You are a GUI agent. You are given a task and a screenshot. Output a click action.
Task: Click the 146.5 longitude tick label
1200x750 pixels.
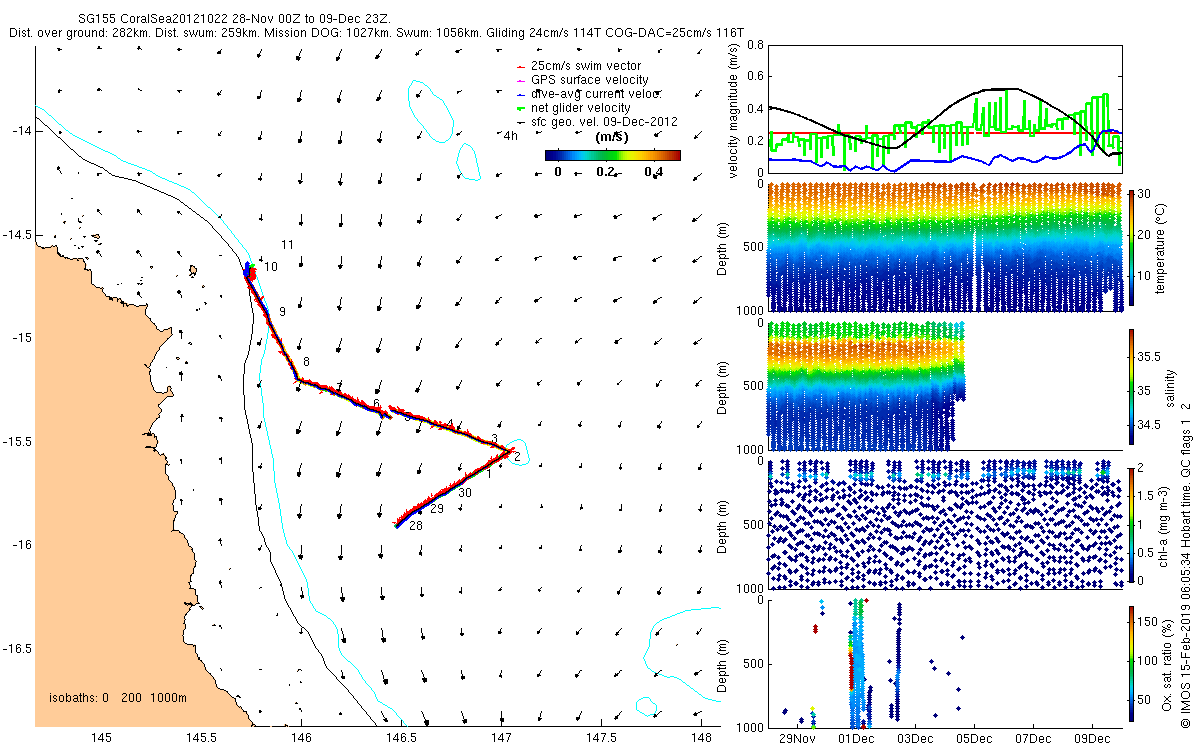pos(400,738)
